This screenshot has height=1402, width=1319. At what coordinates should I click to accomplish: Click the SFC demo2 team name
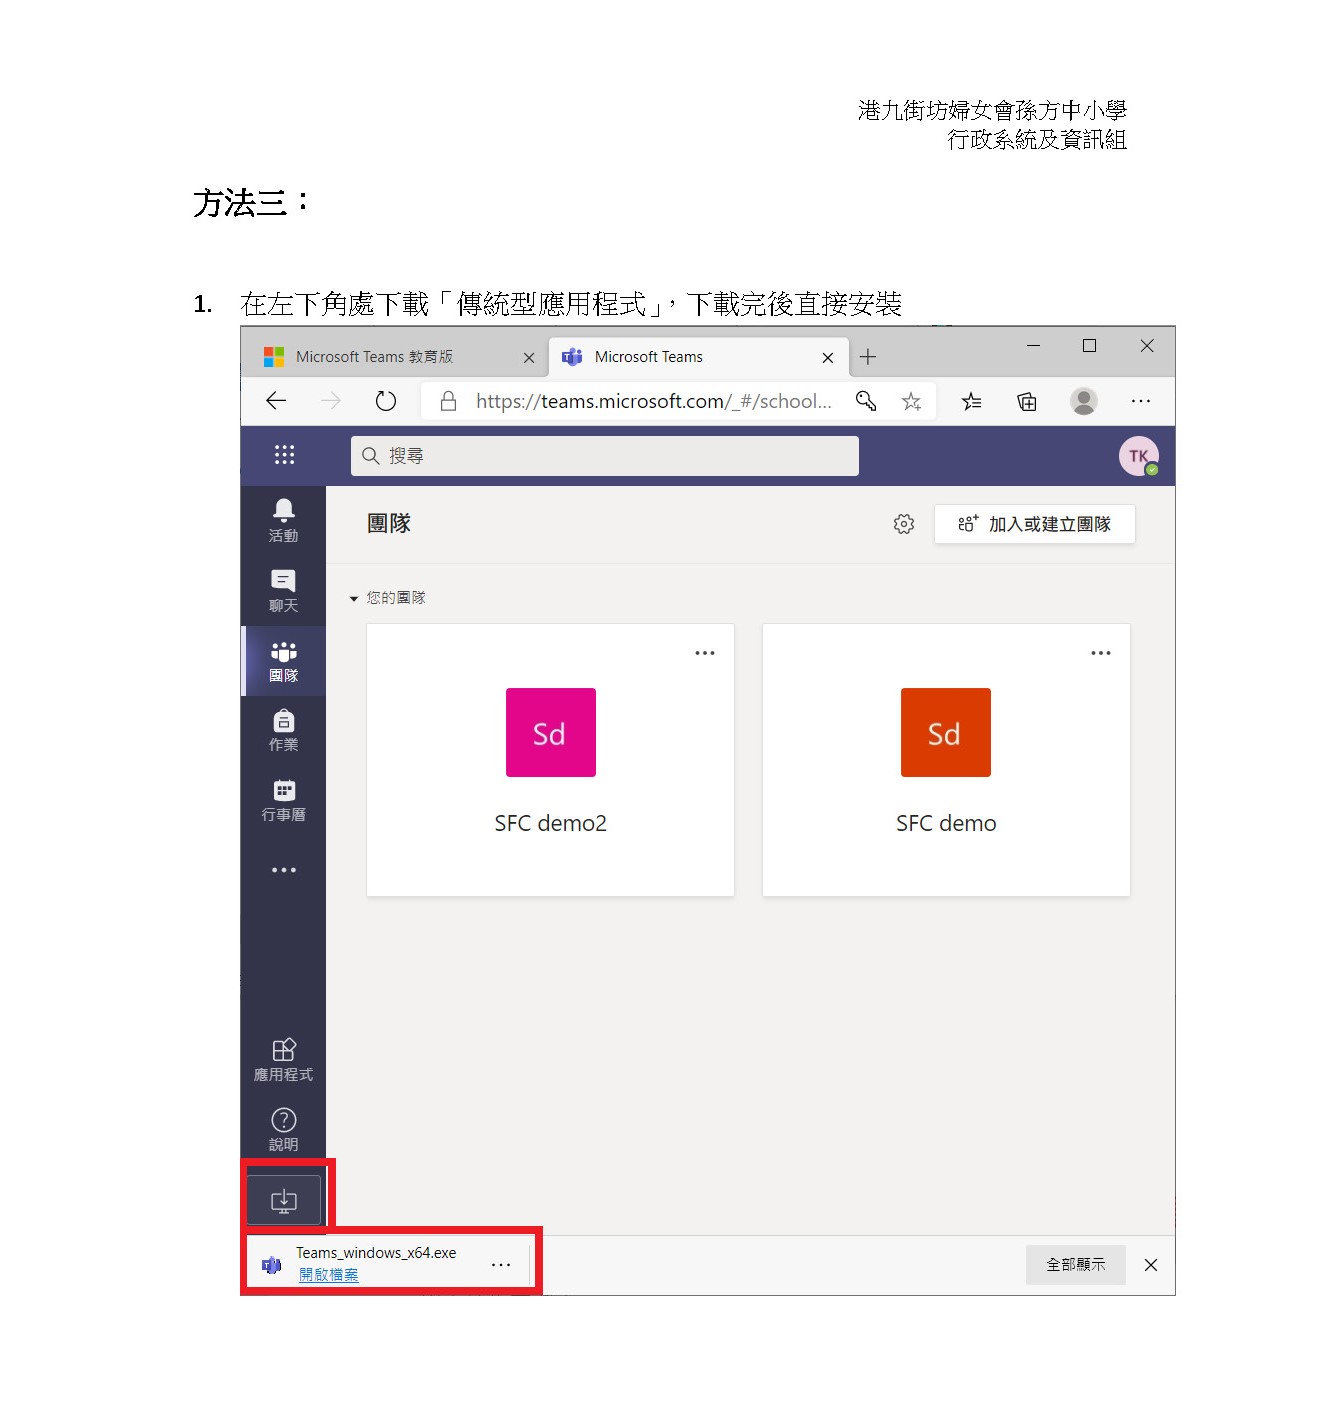point(551,823)
